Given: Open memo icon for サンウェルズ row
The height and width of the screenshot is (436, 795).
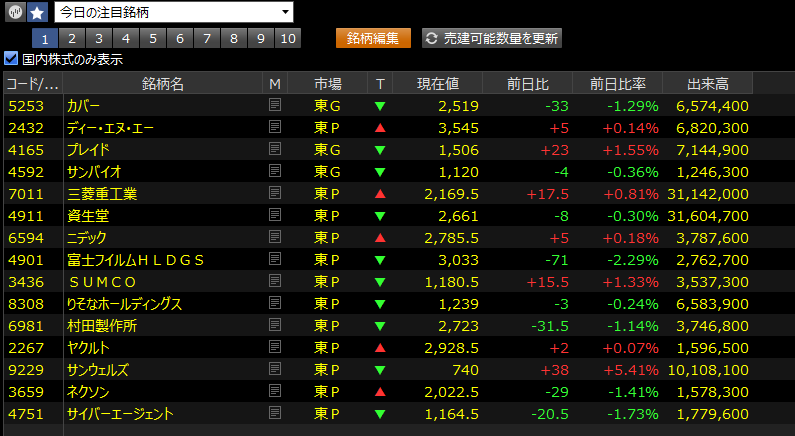Looking at the screenshot, I should [x=275, y=369].
